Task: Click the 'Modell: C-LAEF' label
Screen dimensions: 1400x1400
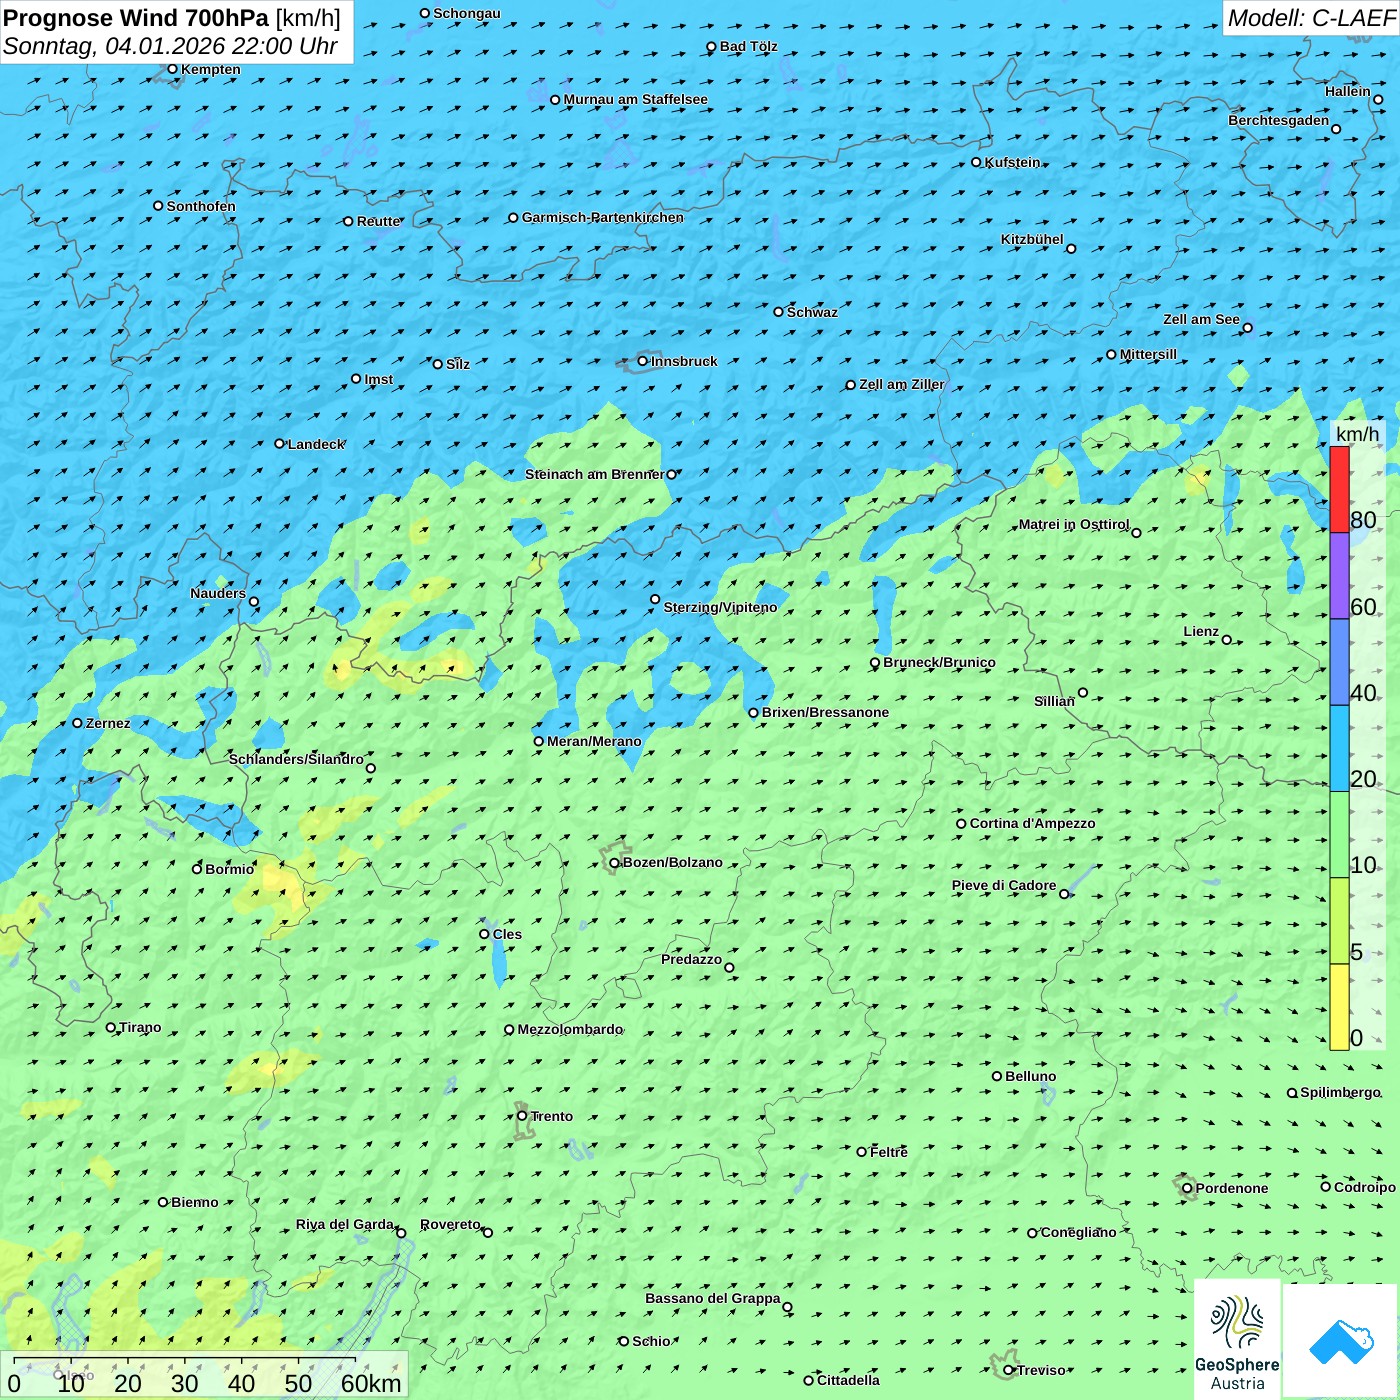Action: pyautogui.click(x=1310, y=18)
